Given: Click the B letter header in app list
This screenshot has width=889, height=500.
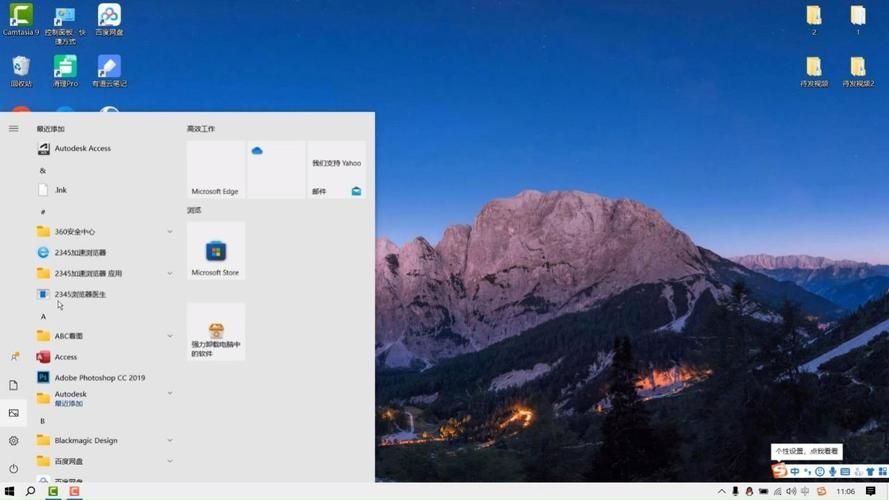Looking at the screenshot, I should pyautogui.click(x=43, y=421).
